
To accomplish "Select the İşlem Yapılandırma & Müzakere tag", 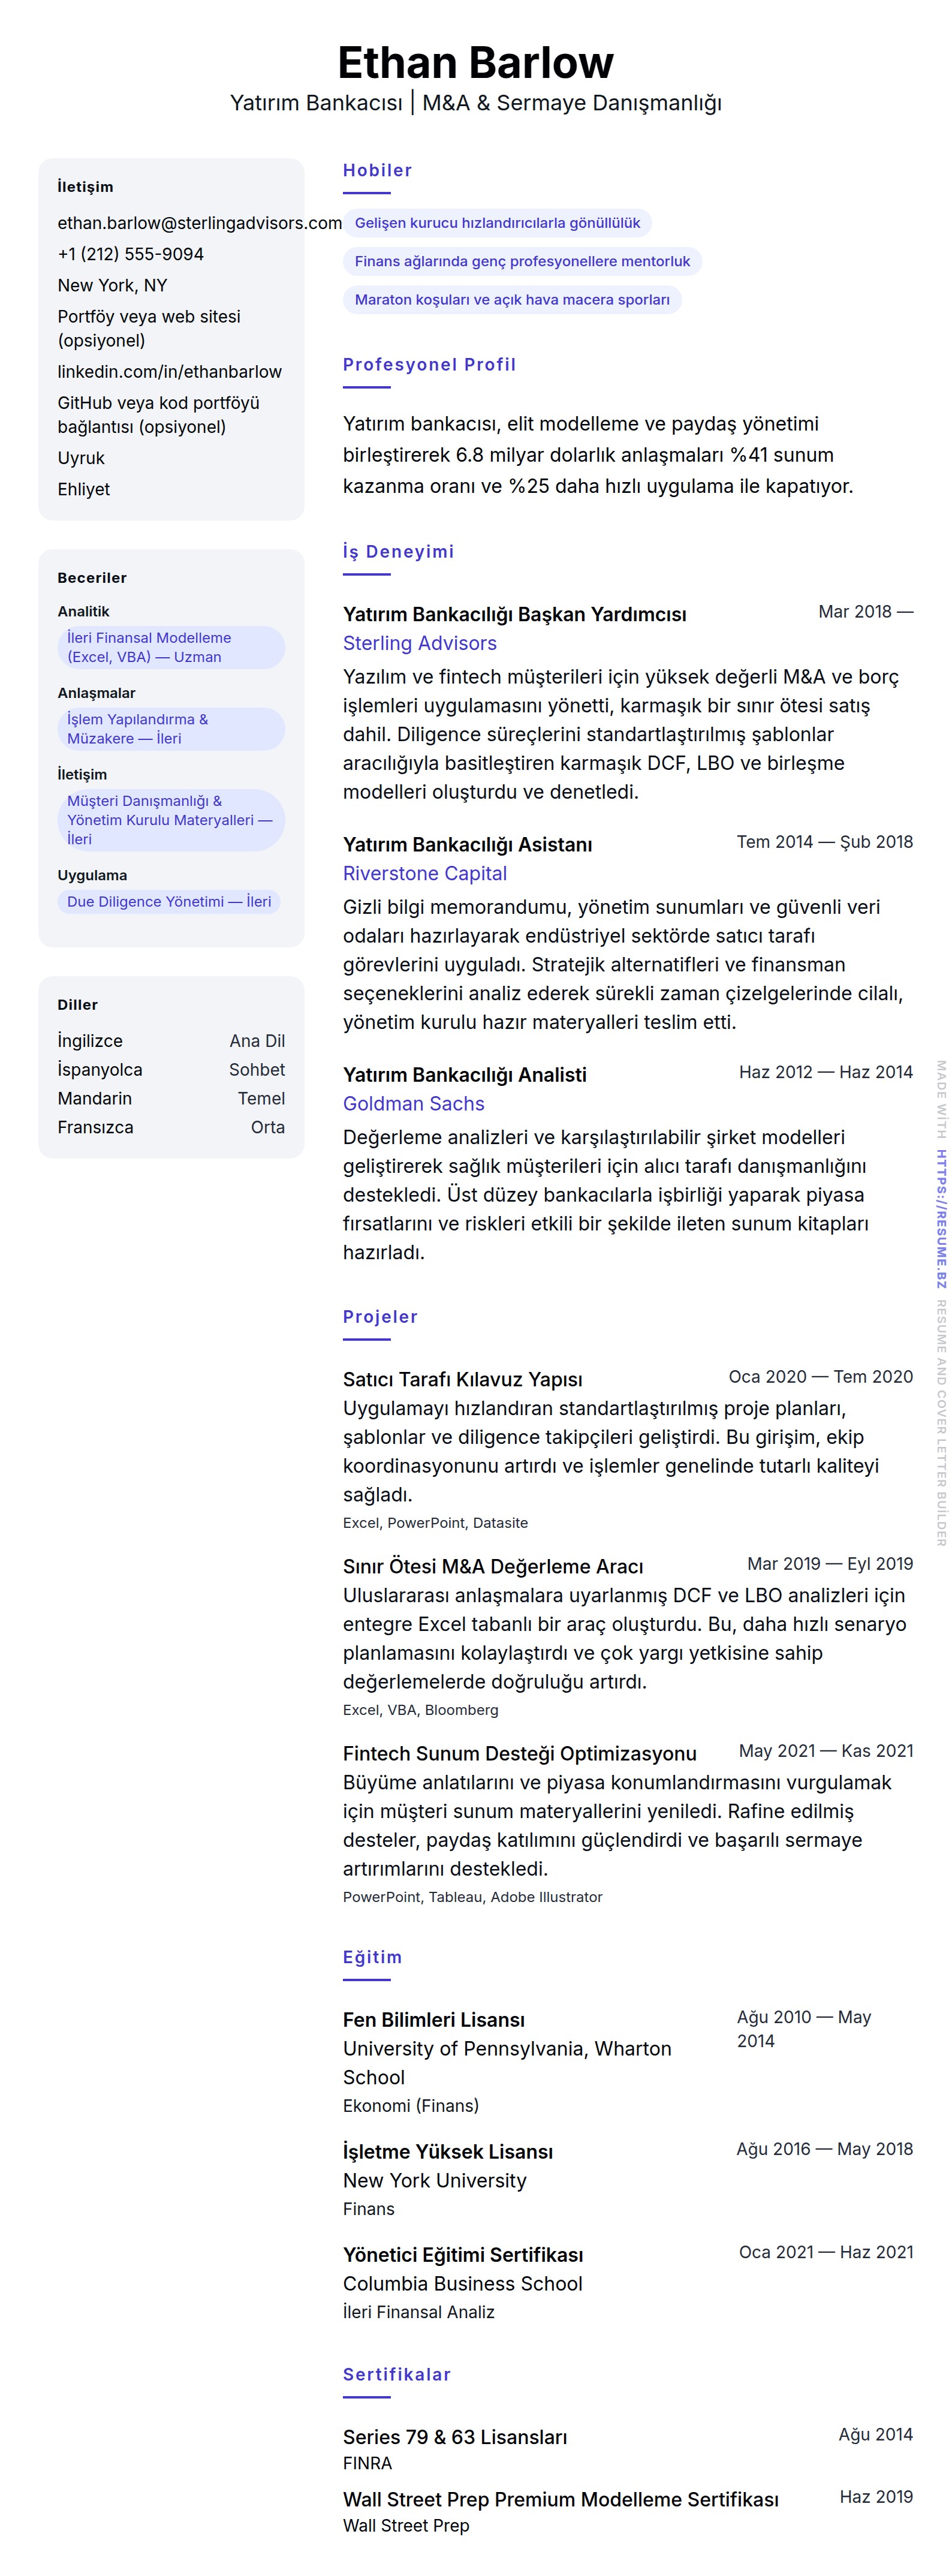I will pos(171,729).
